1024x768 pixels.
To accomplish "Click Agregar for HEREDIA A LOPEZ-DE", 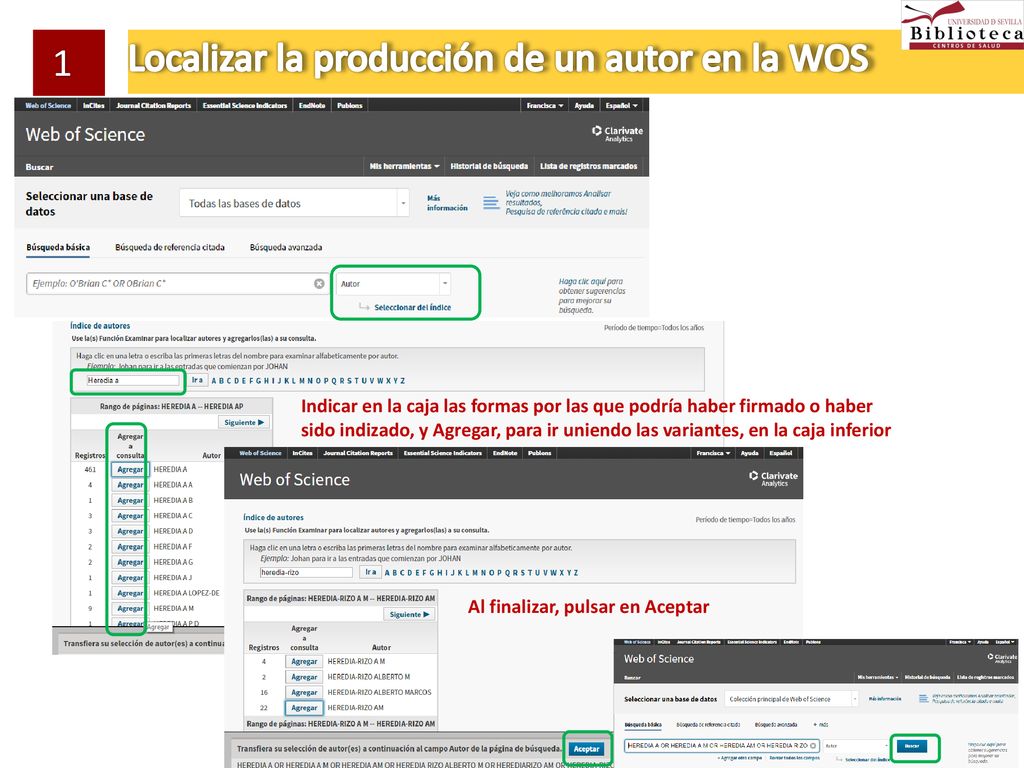I will click(130, 593).
